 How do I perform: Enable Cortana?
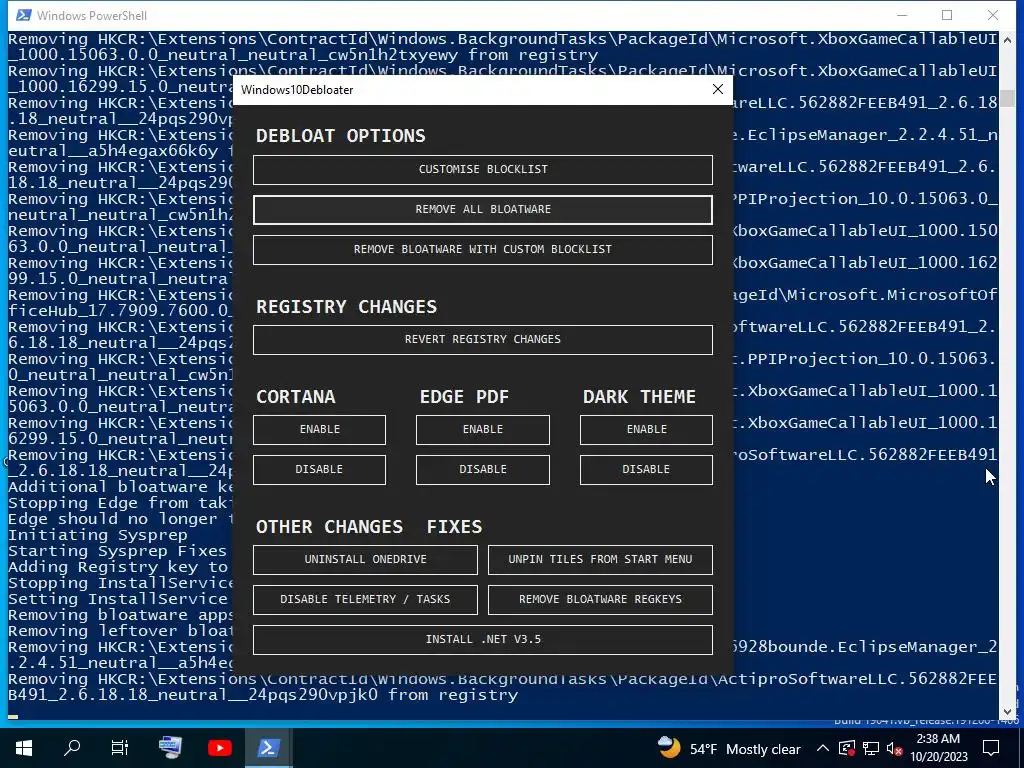tap(319, 430)
